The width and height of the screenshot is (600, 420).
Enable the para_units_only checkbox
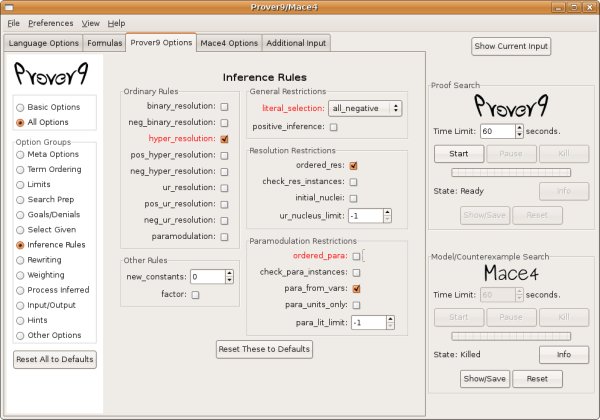[x=356, y=305]
